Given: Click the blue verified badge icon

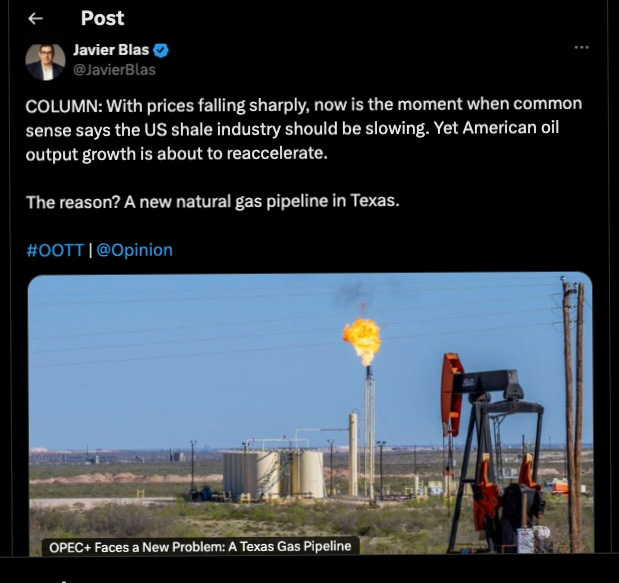Looking at the screenshot, I should click(x=161, y=51).
